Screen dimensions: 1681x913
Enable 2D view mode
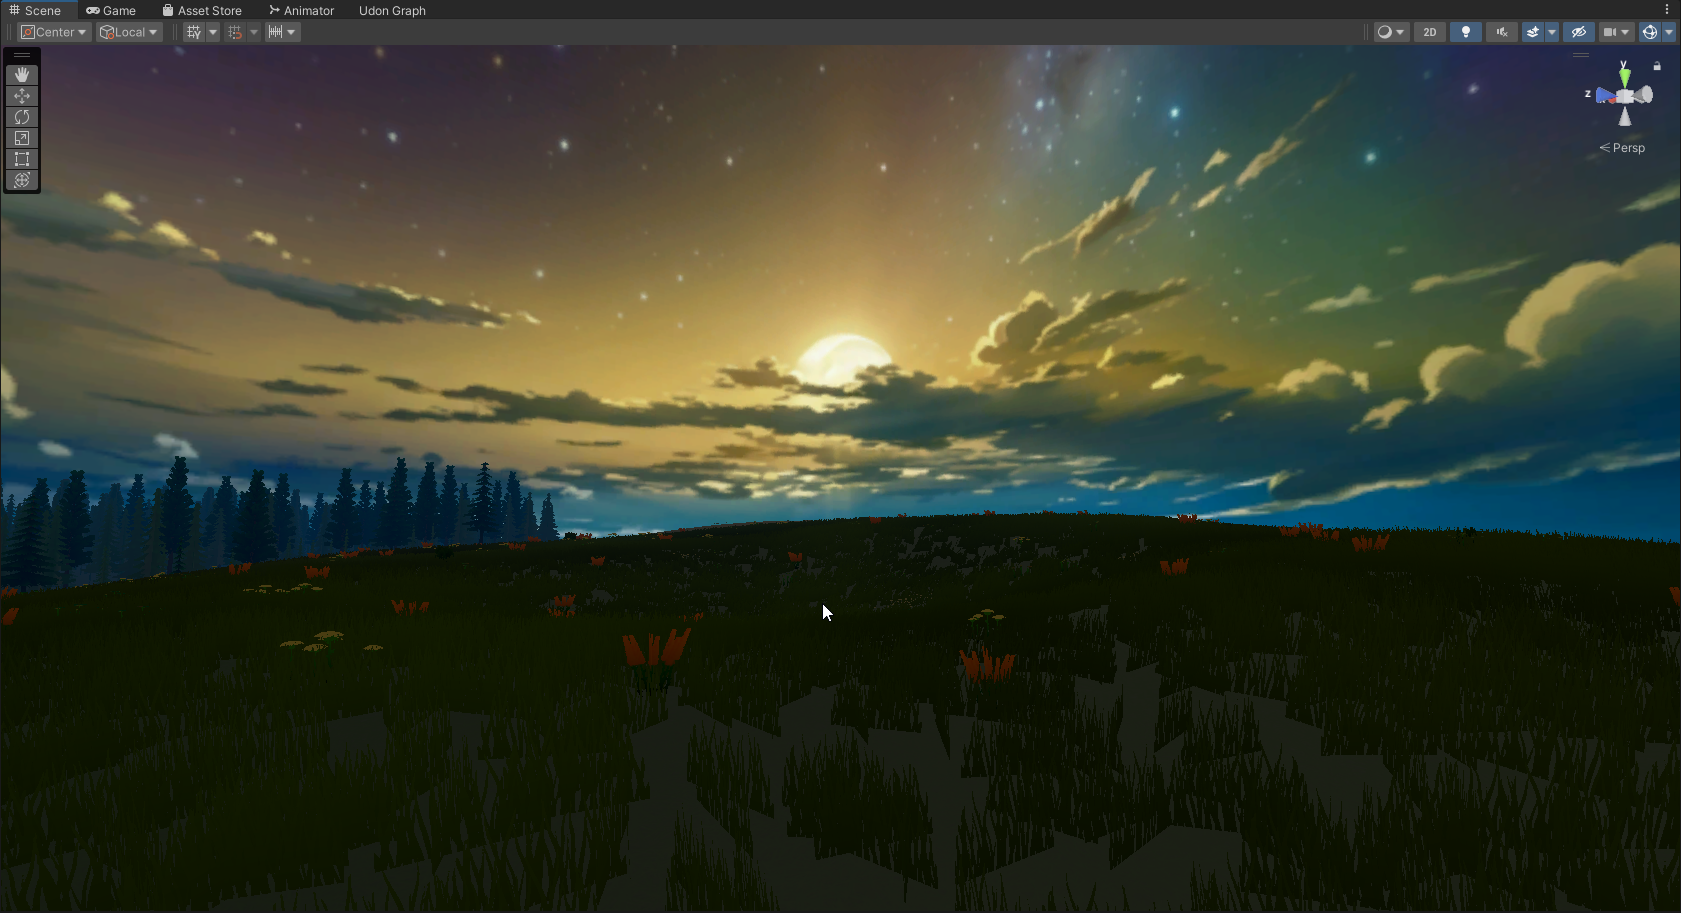tap(1430, 32)
